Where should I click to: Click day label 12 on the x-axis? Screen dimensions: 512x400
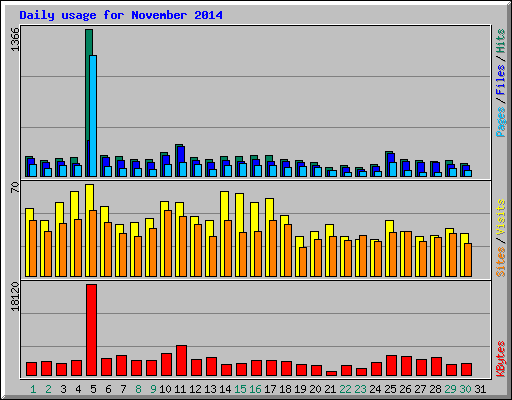pos(195,389)
